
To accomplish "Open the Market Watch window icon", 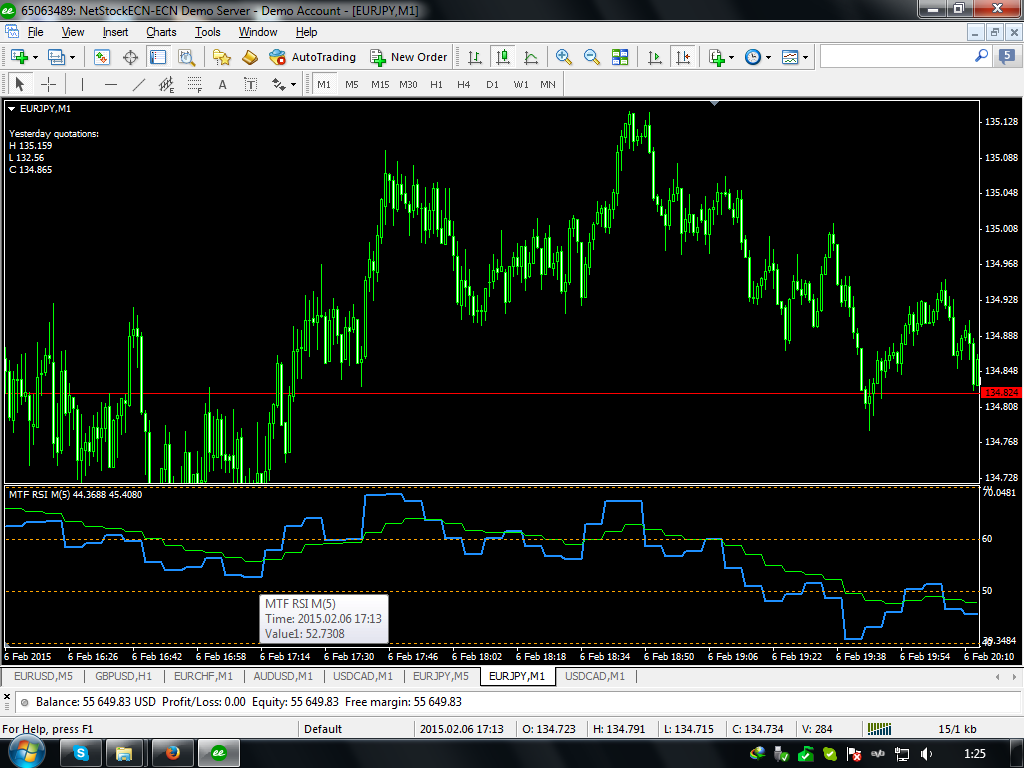I will tap(102, 57).
